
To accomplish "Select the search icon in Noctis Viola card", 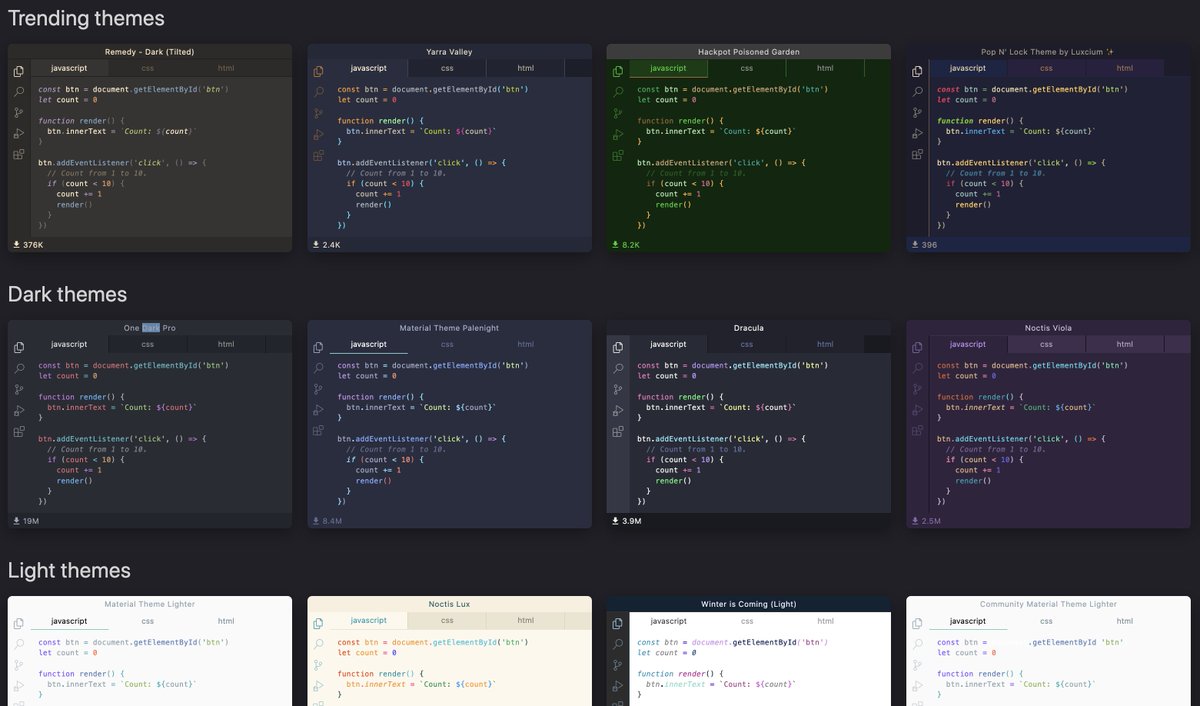I will pos(918,368).
